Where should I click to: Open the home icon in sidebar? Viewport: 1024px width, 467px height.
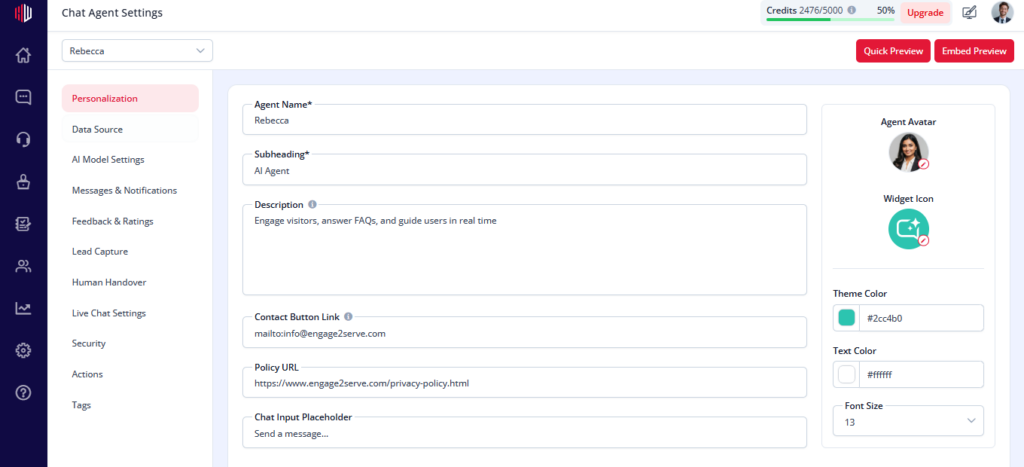[x=24, y=56]
